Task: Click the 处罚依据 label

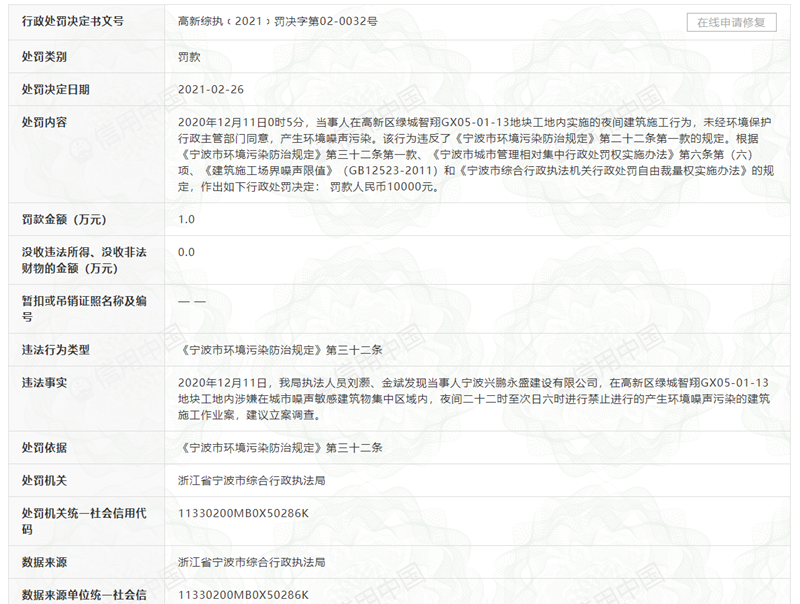Action: click(x=44, y=448)
